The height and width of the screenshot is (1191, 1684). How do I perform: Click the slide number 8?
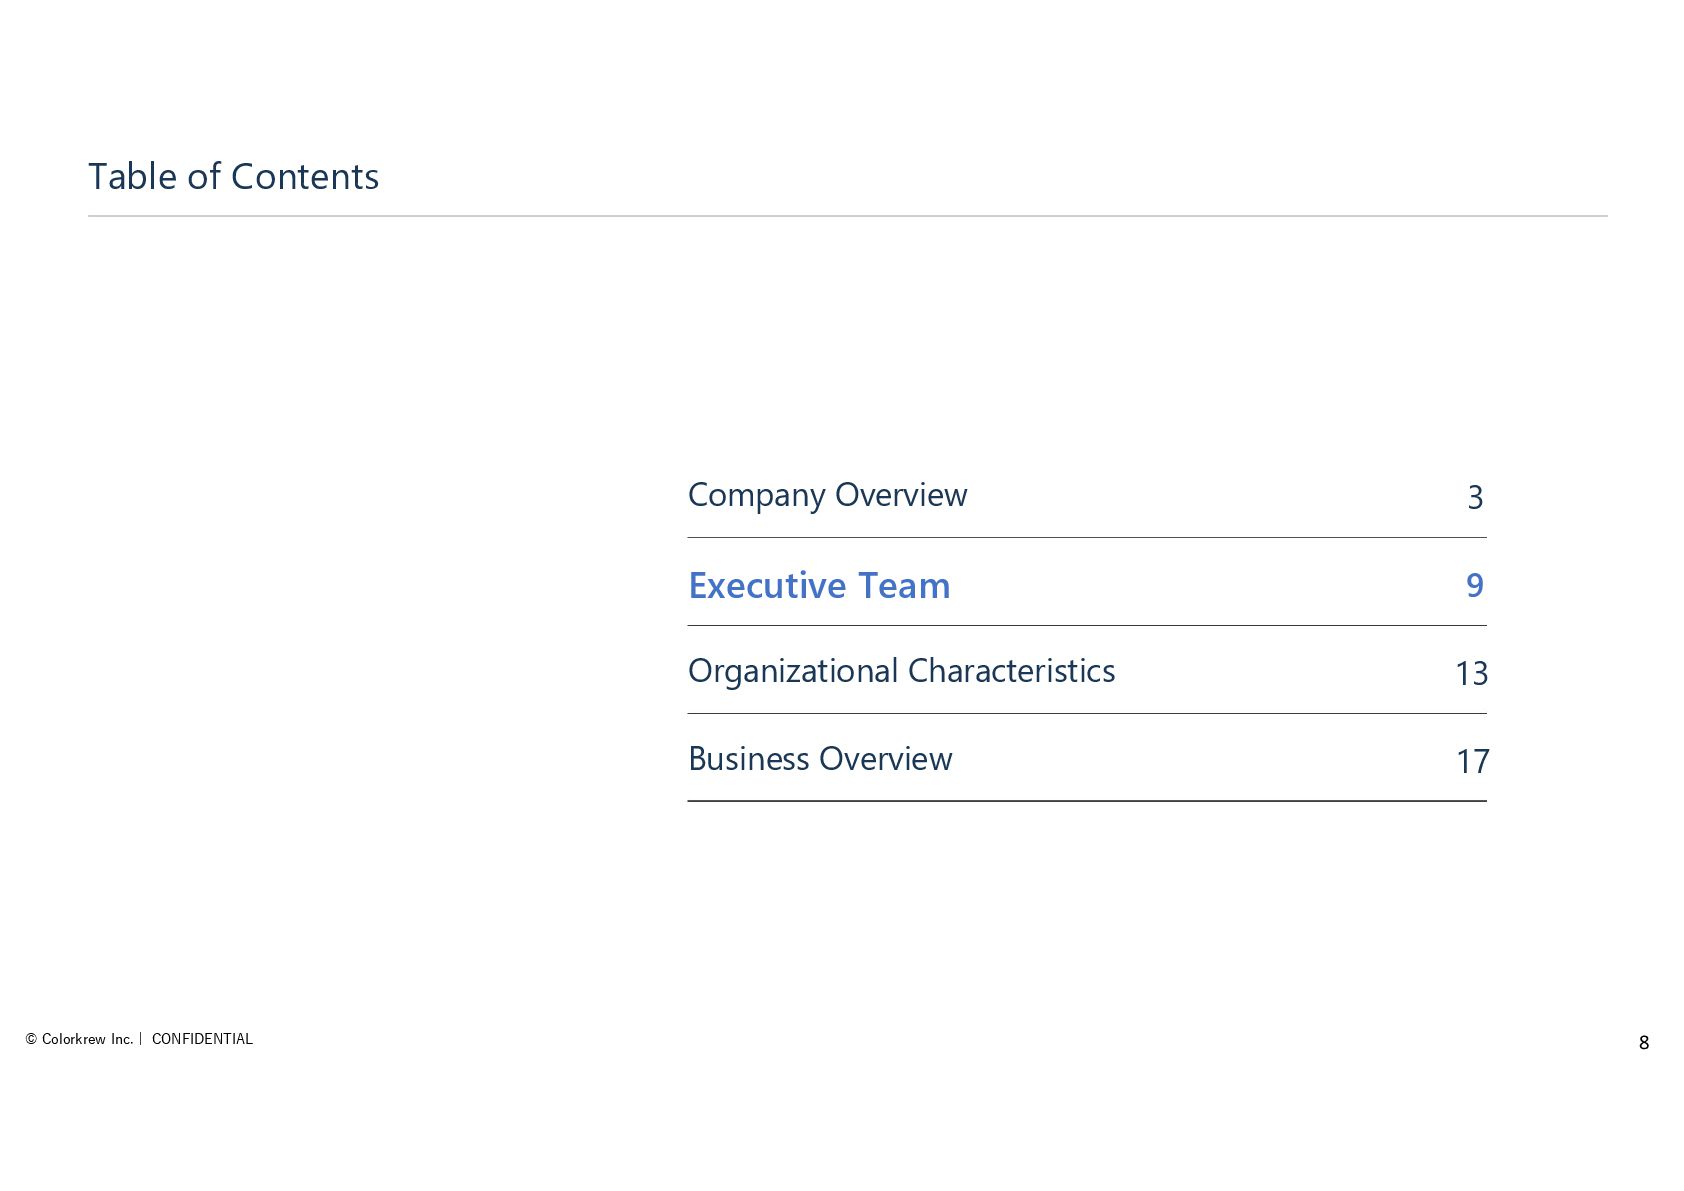coord(1644,1042)
